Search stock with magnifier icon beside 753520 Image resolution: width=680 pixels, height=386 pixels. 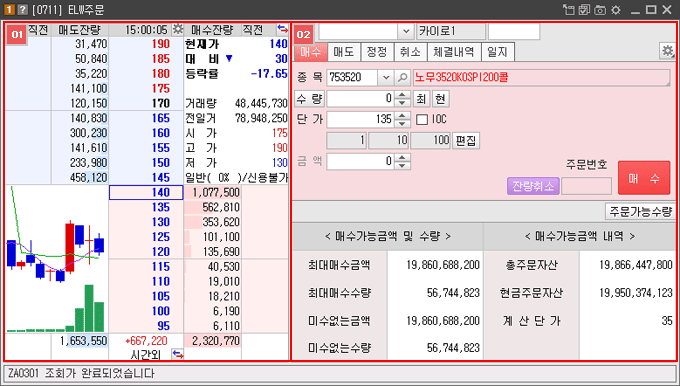[402, 78]
